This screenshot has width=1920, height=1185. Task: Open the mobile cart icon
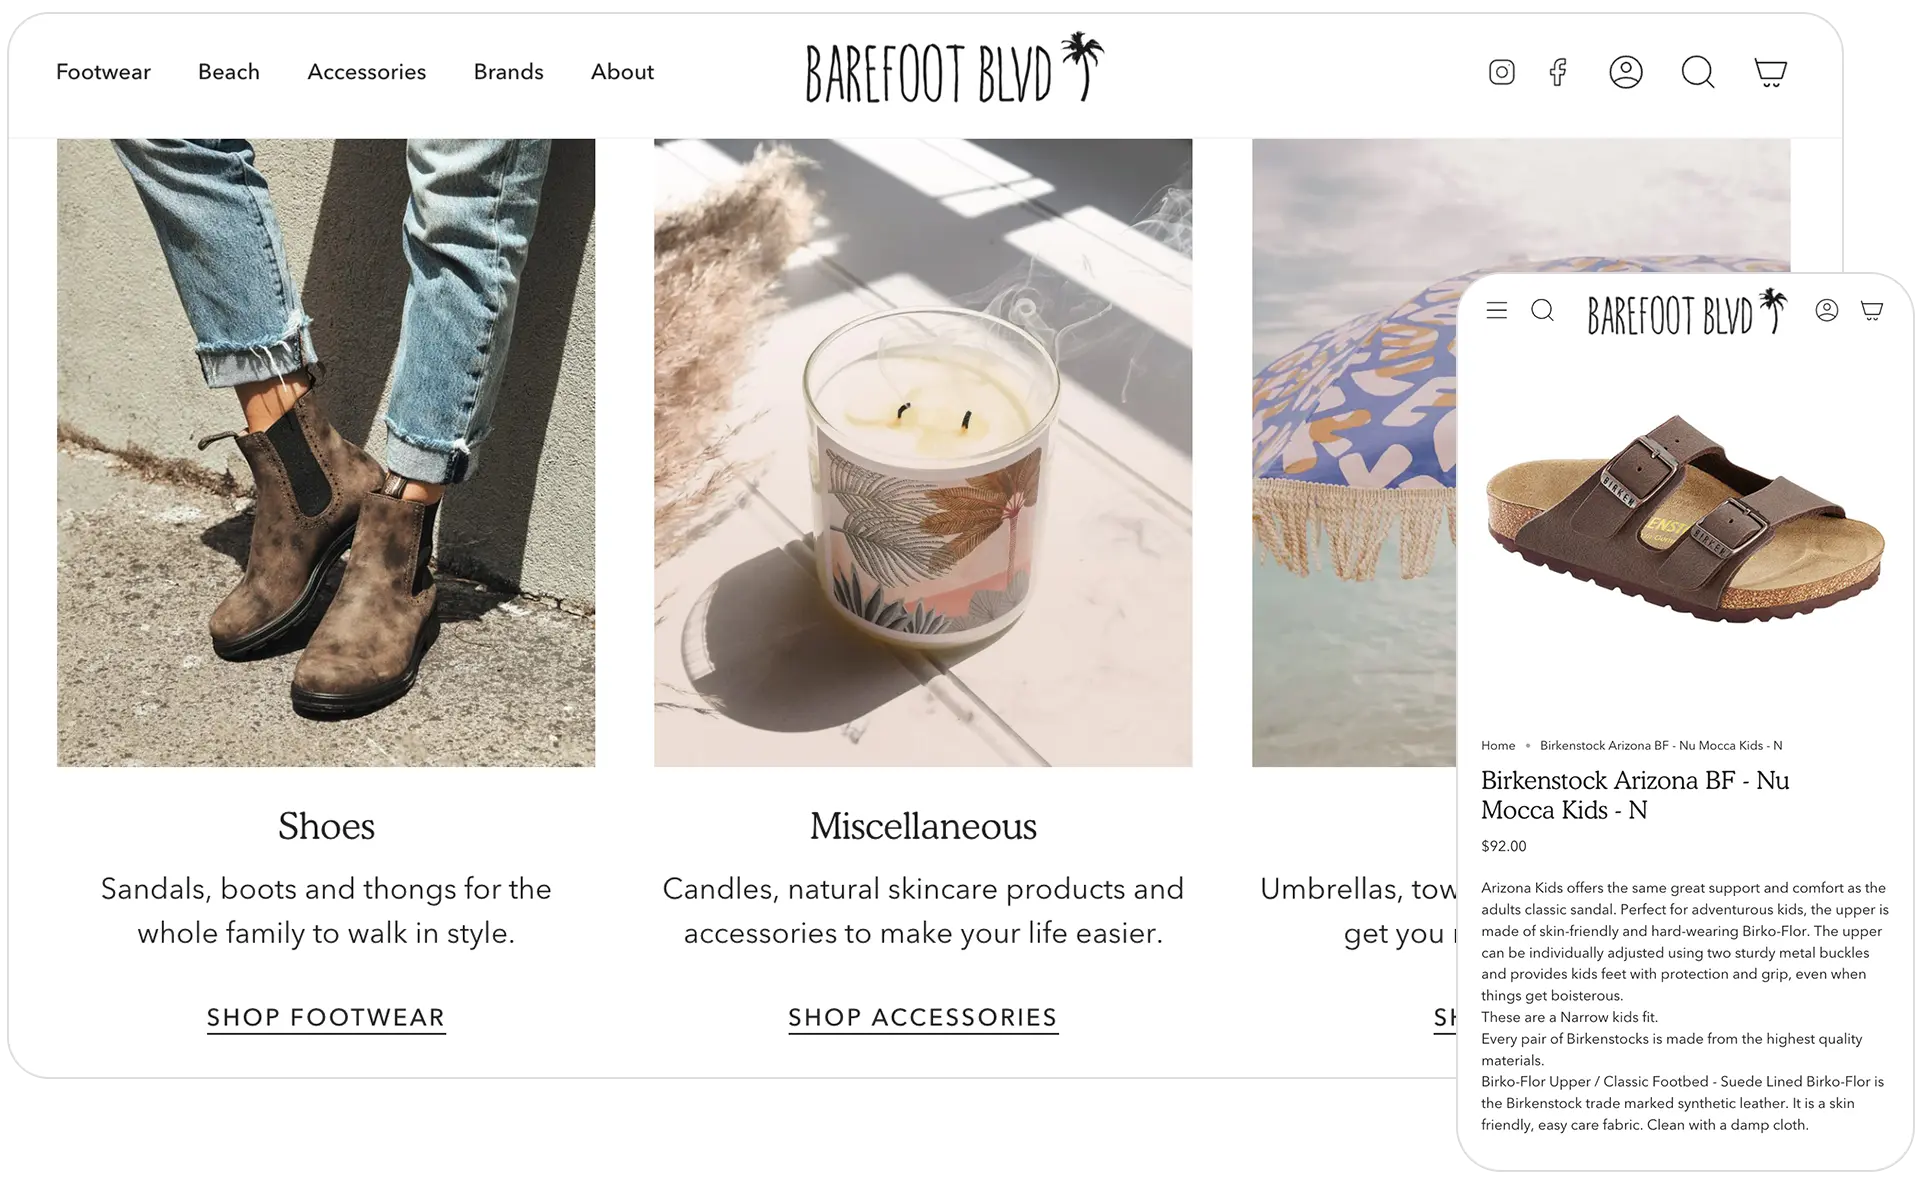pos(1872,310)
